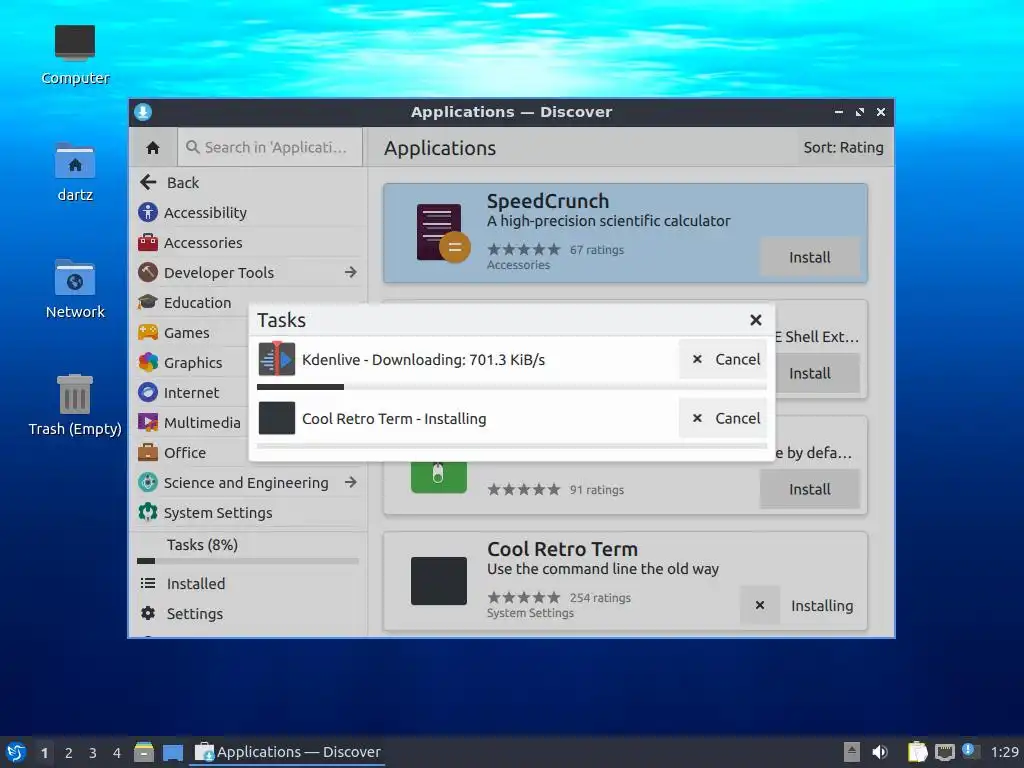Open the Games category
The height and width of the screenshot is (768, 1024).
click(191, 332)
